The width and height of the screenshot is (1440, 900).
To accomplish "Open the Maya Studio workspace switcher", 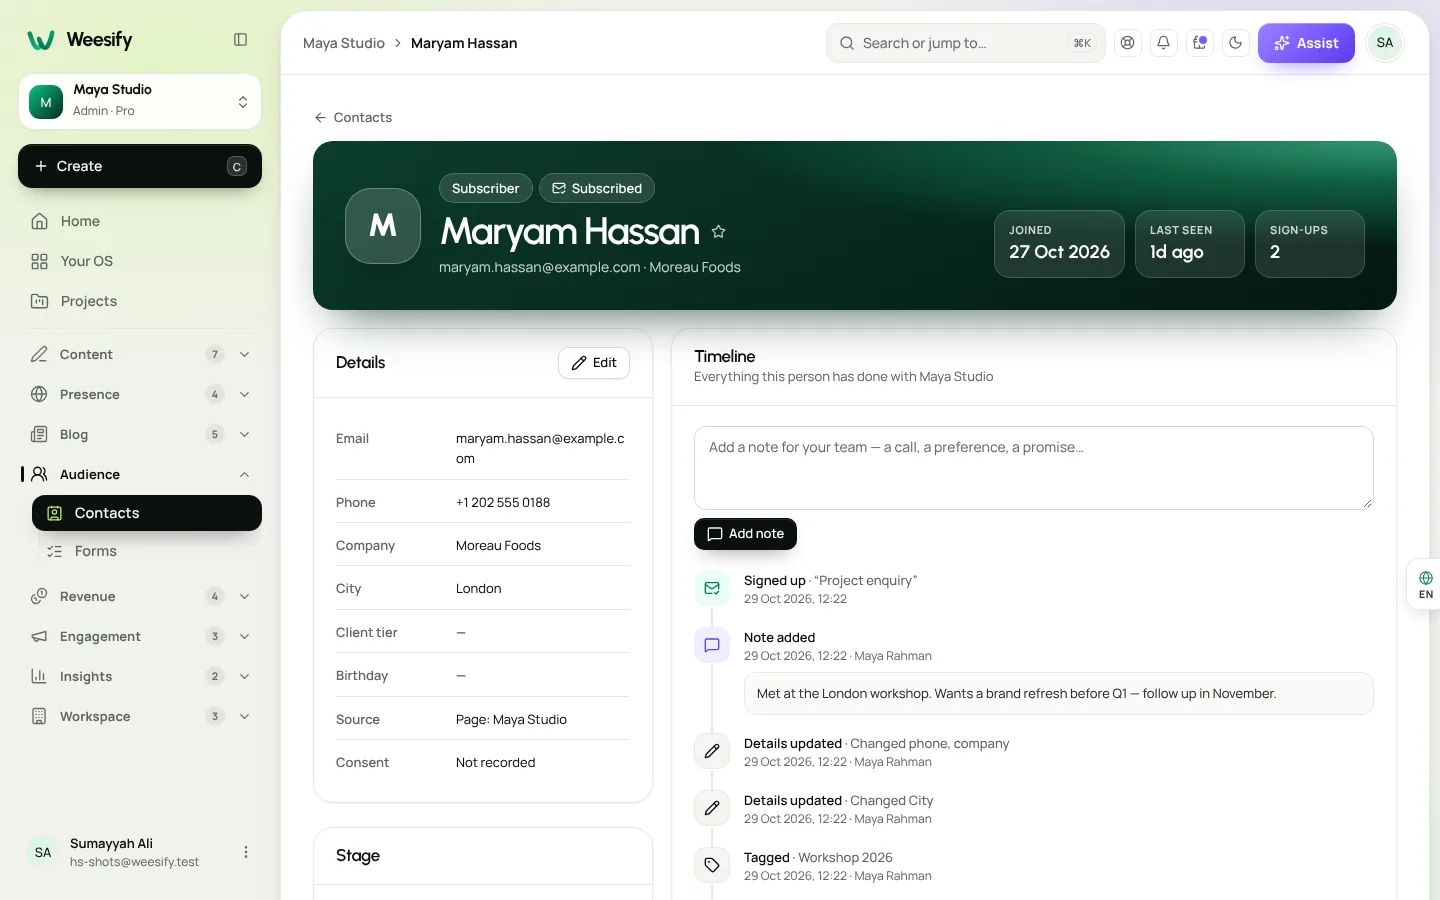I will pyautogui.click(x=140, y=101).
